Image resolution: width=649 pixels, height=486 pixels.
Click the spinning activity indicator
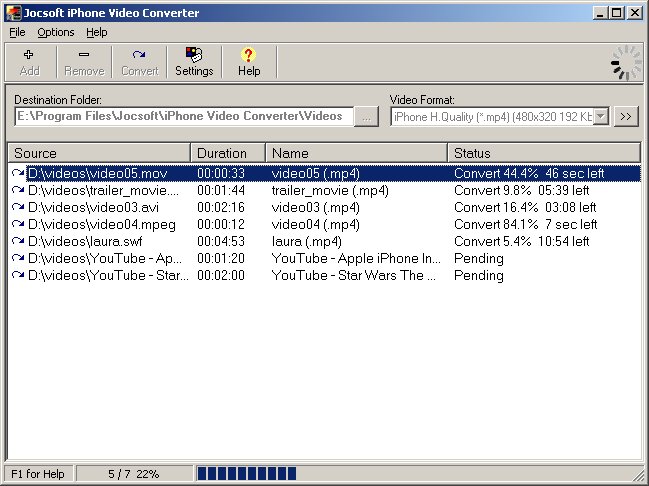tap(626, 63)
